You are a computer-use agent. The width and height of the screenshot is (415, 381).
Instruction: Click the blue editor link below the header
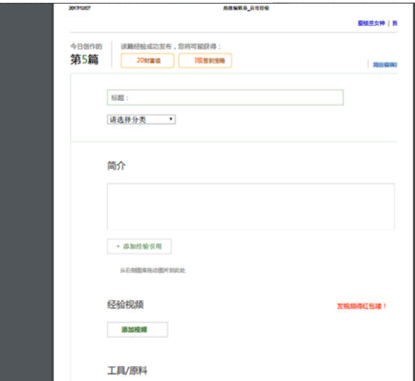click(385, 65)
